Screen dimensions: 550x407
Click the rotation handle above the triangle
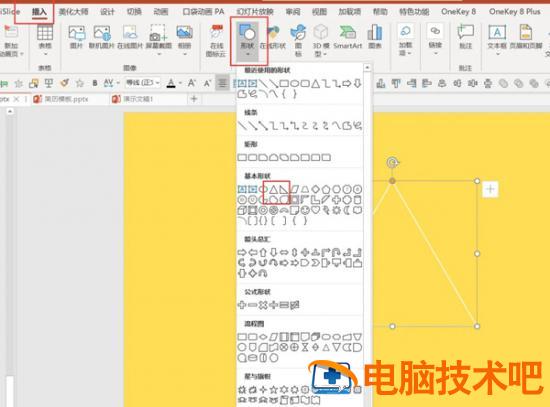(x=393, y=162)
